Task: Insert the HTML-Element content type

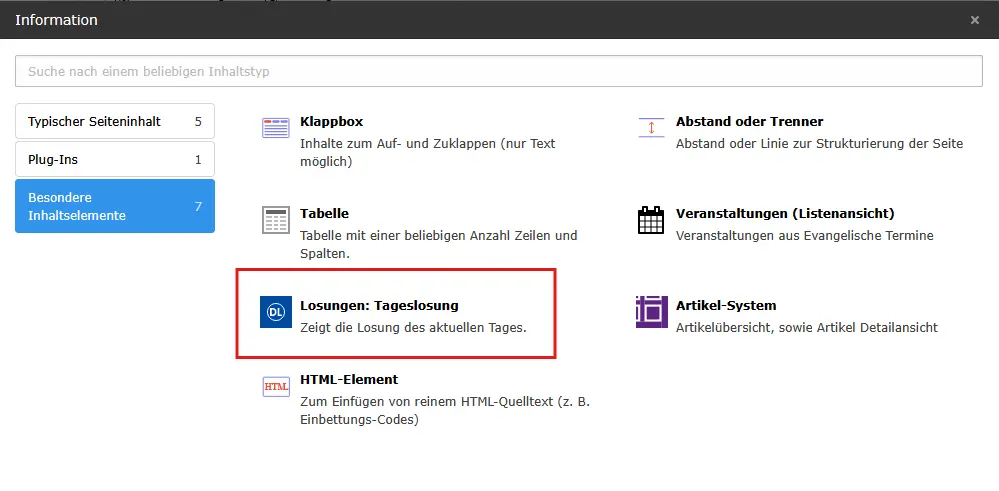Action: click(349, 379)
